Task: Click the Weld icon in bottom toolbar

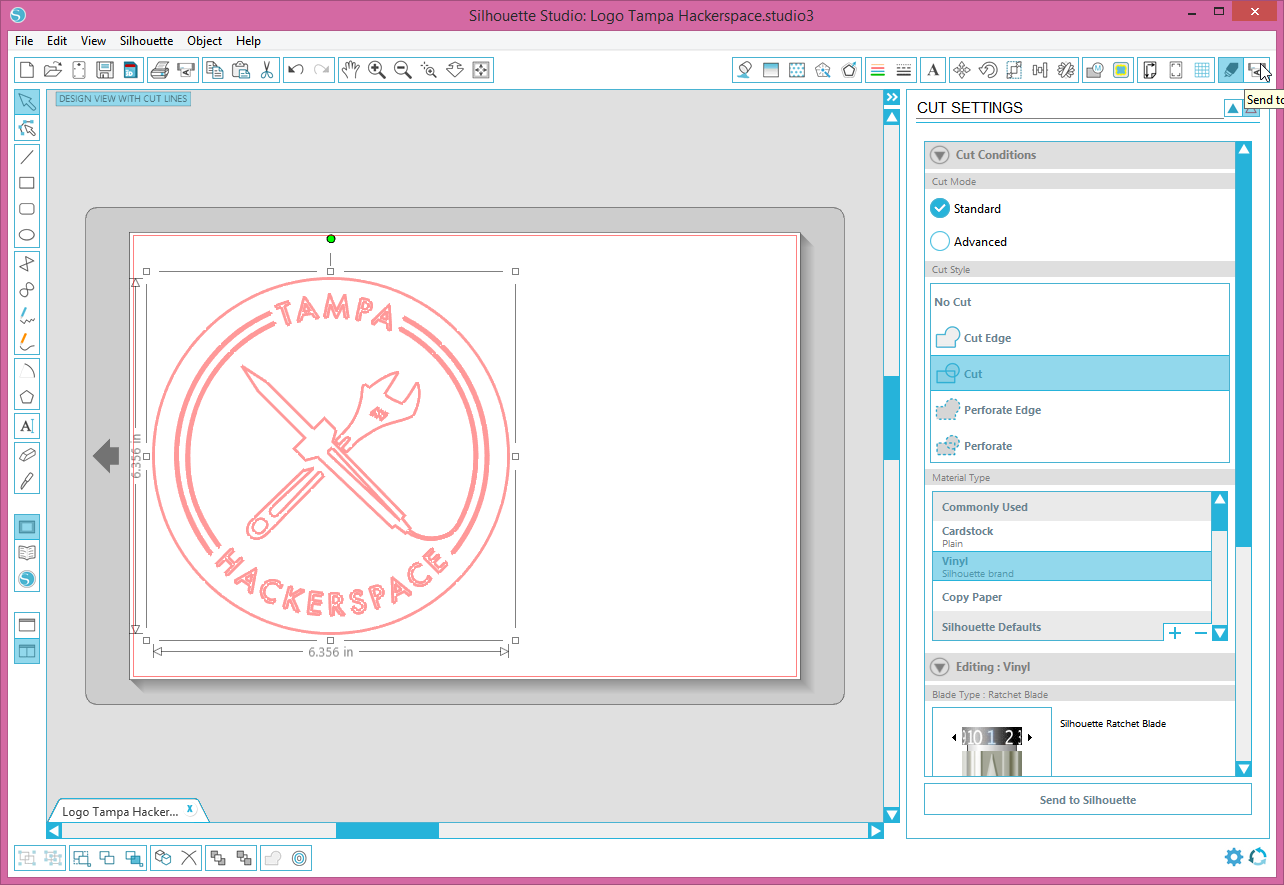Action: point(271,857)
